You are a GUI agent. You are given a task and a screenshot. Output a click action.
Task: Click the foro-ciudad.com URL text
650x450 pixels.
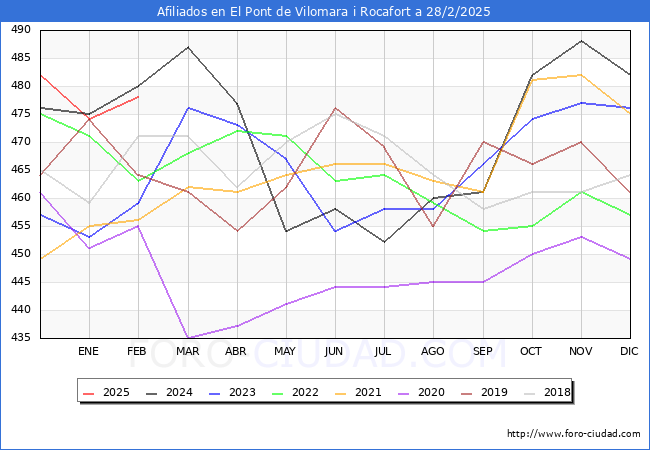pyautogui.click(x=574, y=434)
